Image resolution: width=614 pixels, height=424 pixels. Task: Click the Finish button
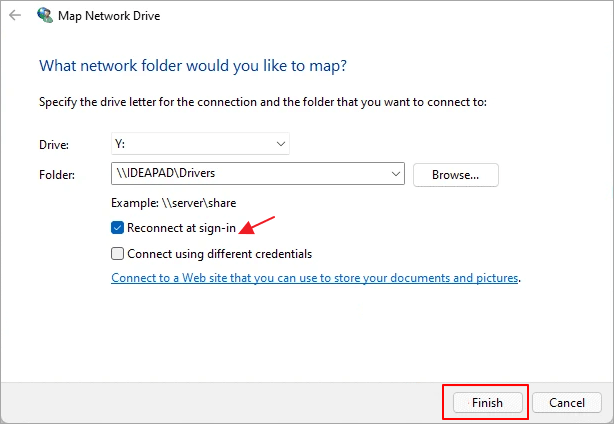tap(485, 401)
